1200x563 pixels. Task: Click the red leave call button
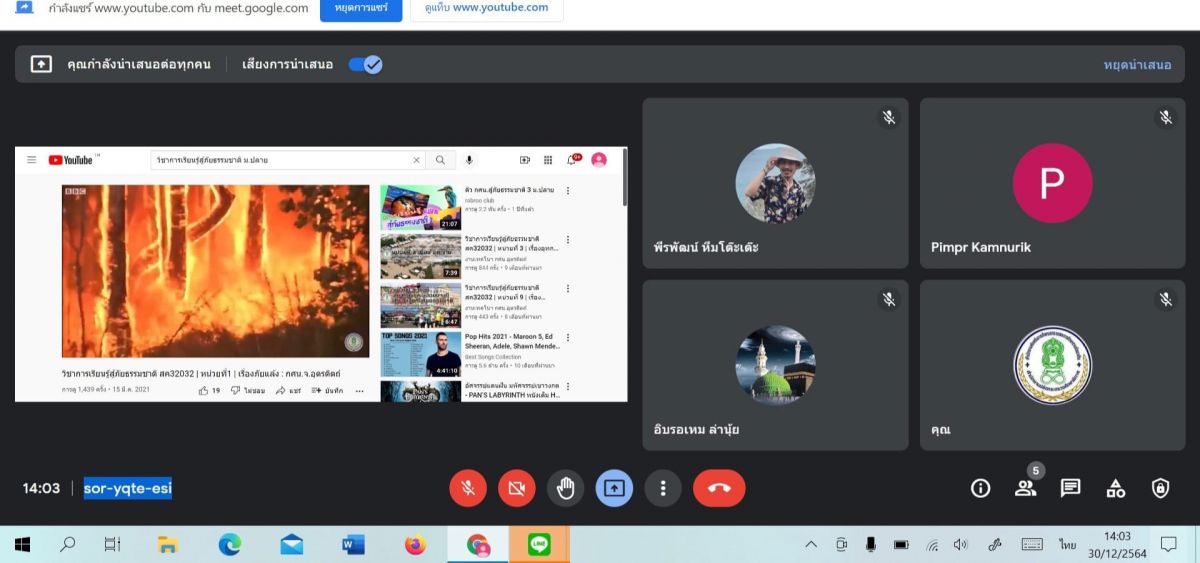(719, 488)
